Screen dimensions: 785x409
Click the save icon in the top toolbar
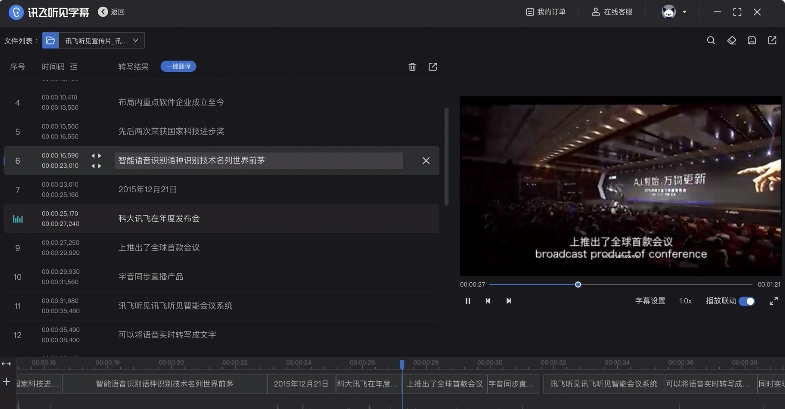point(751,41)
